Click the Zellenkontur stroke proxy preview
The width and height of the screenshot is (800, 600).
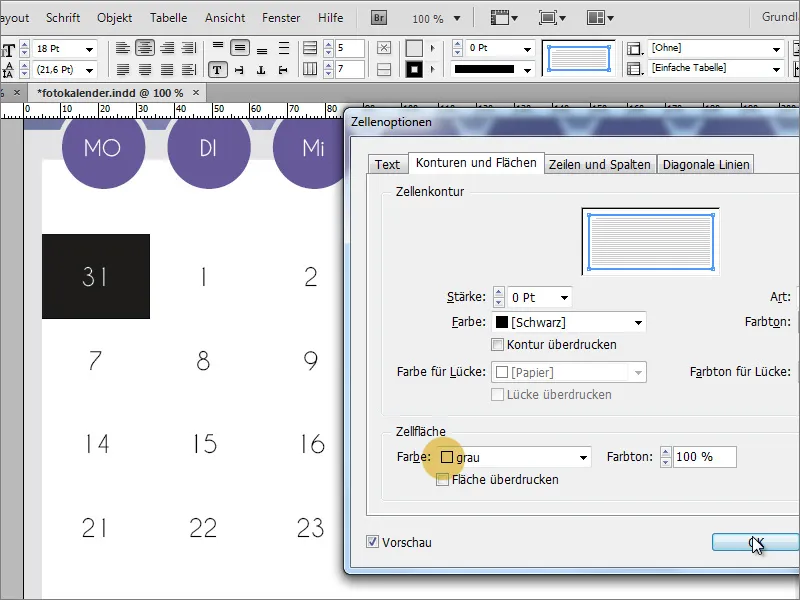coord(651,242)
